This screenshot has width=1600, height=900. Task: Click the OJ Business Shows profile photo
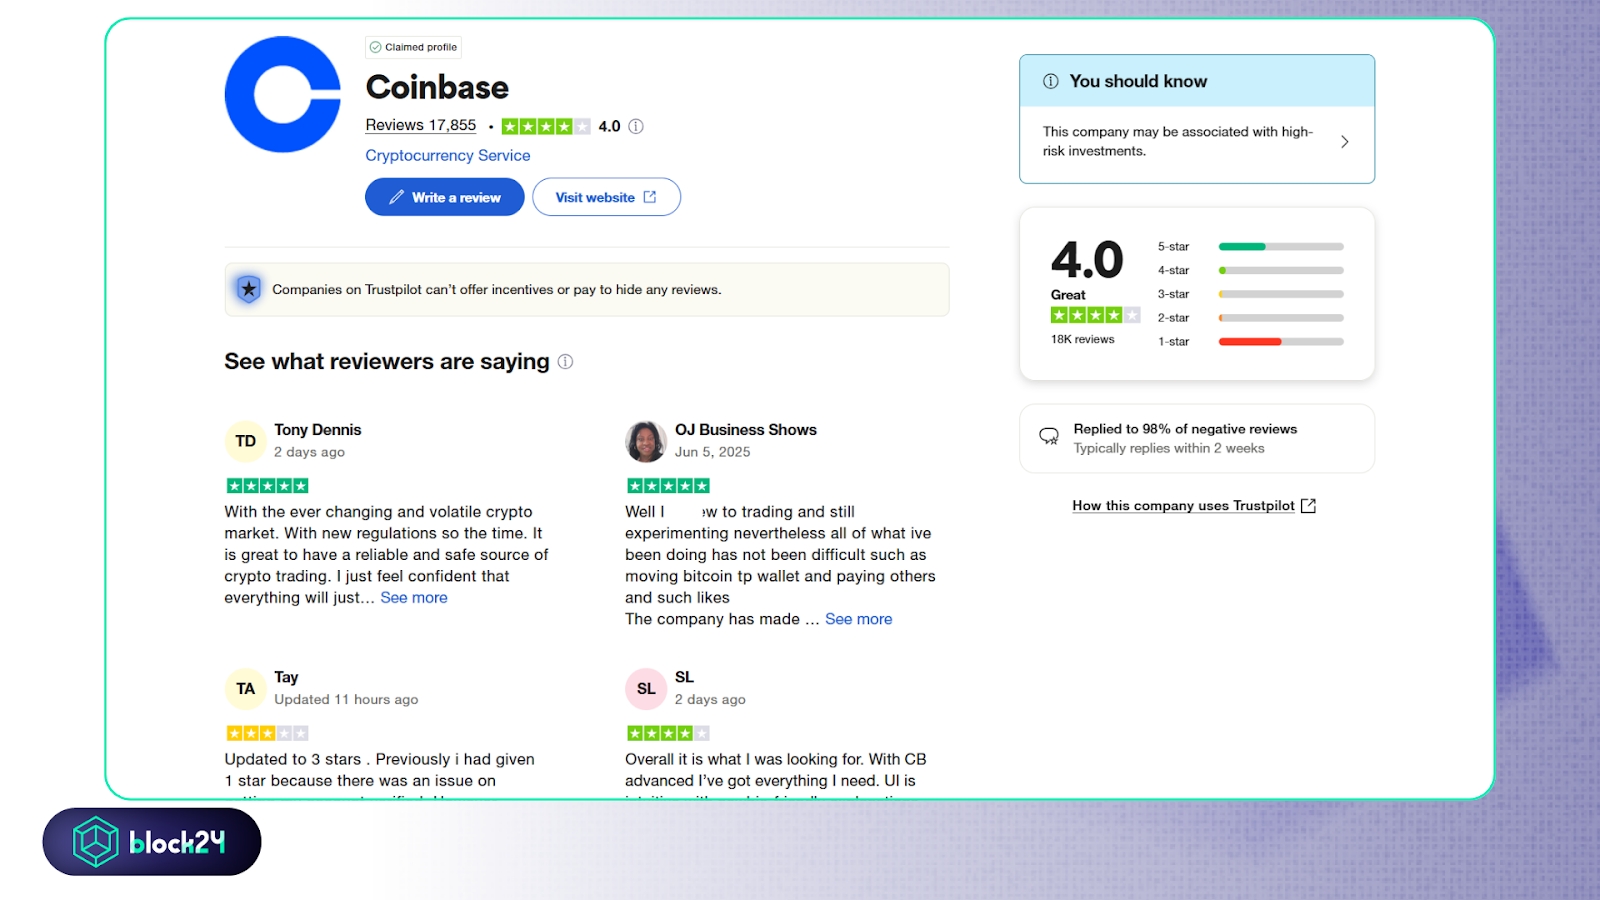pos(646,441)
